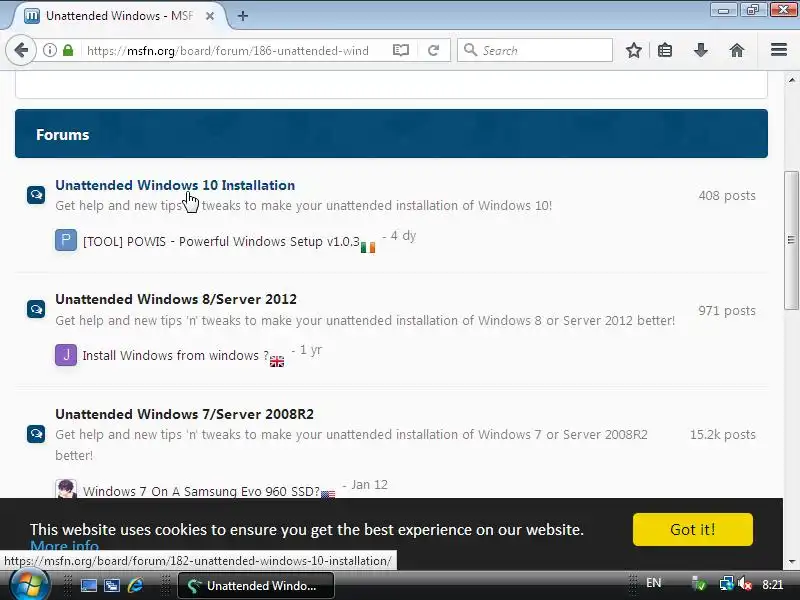This screenshot has width=800, height=600.
Task: Open the anime avatar beside Samsung Evo topic
Action: (66, 489)
